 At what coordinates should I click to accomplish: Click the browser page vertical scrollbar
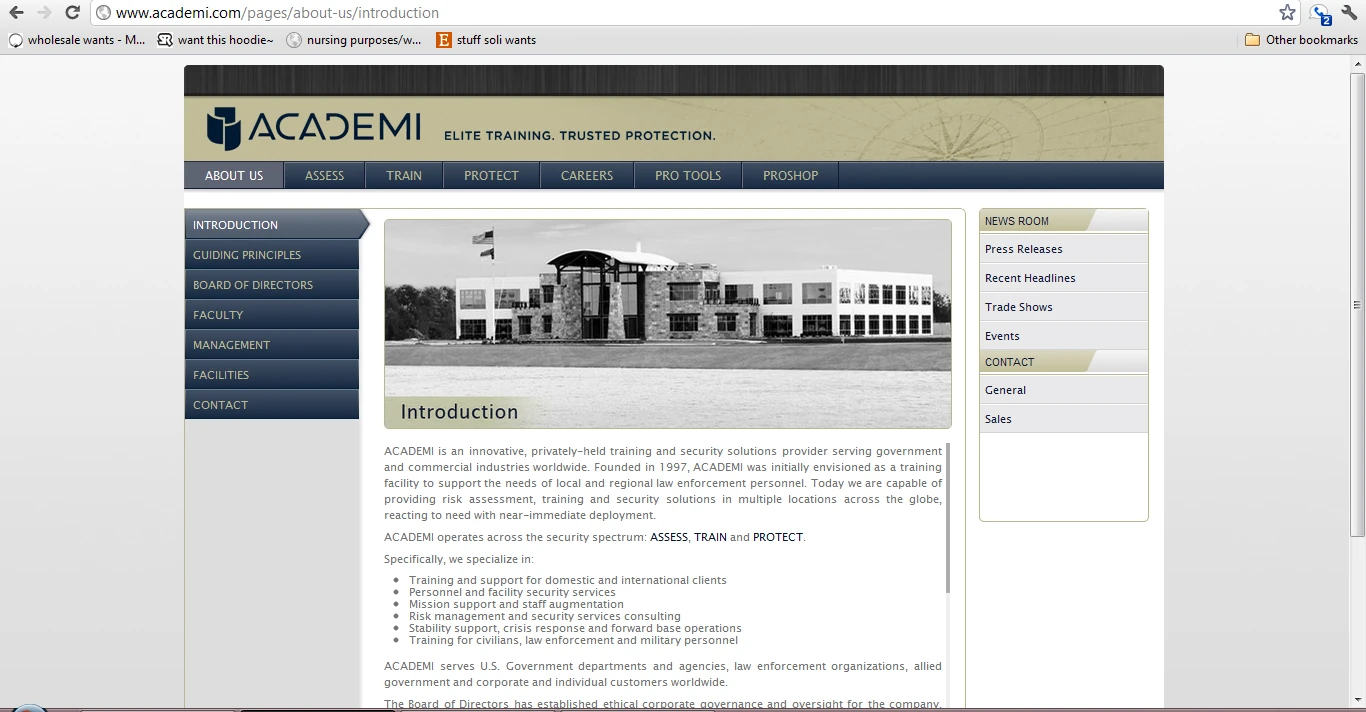(x=1357, y=304)
